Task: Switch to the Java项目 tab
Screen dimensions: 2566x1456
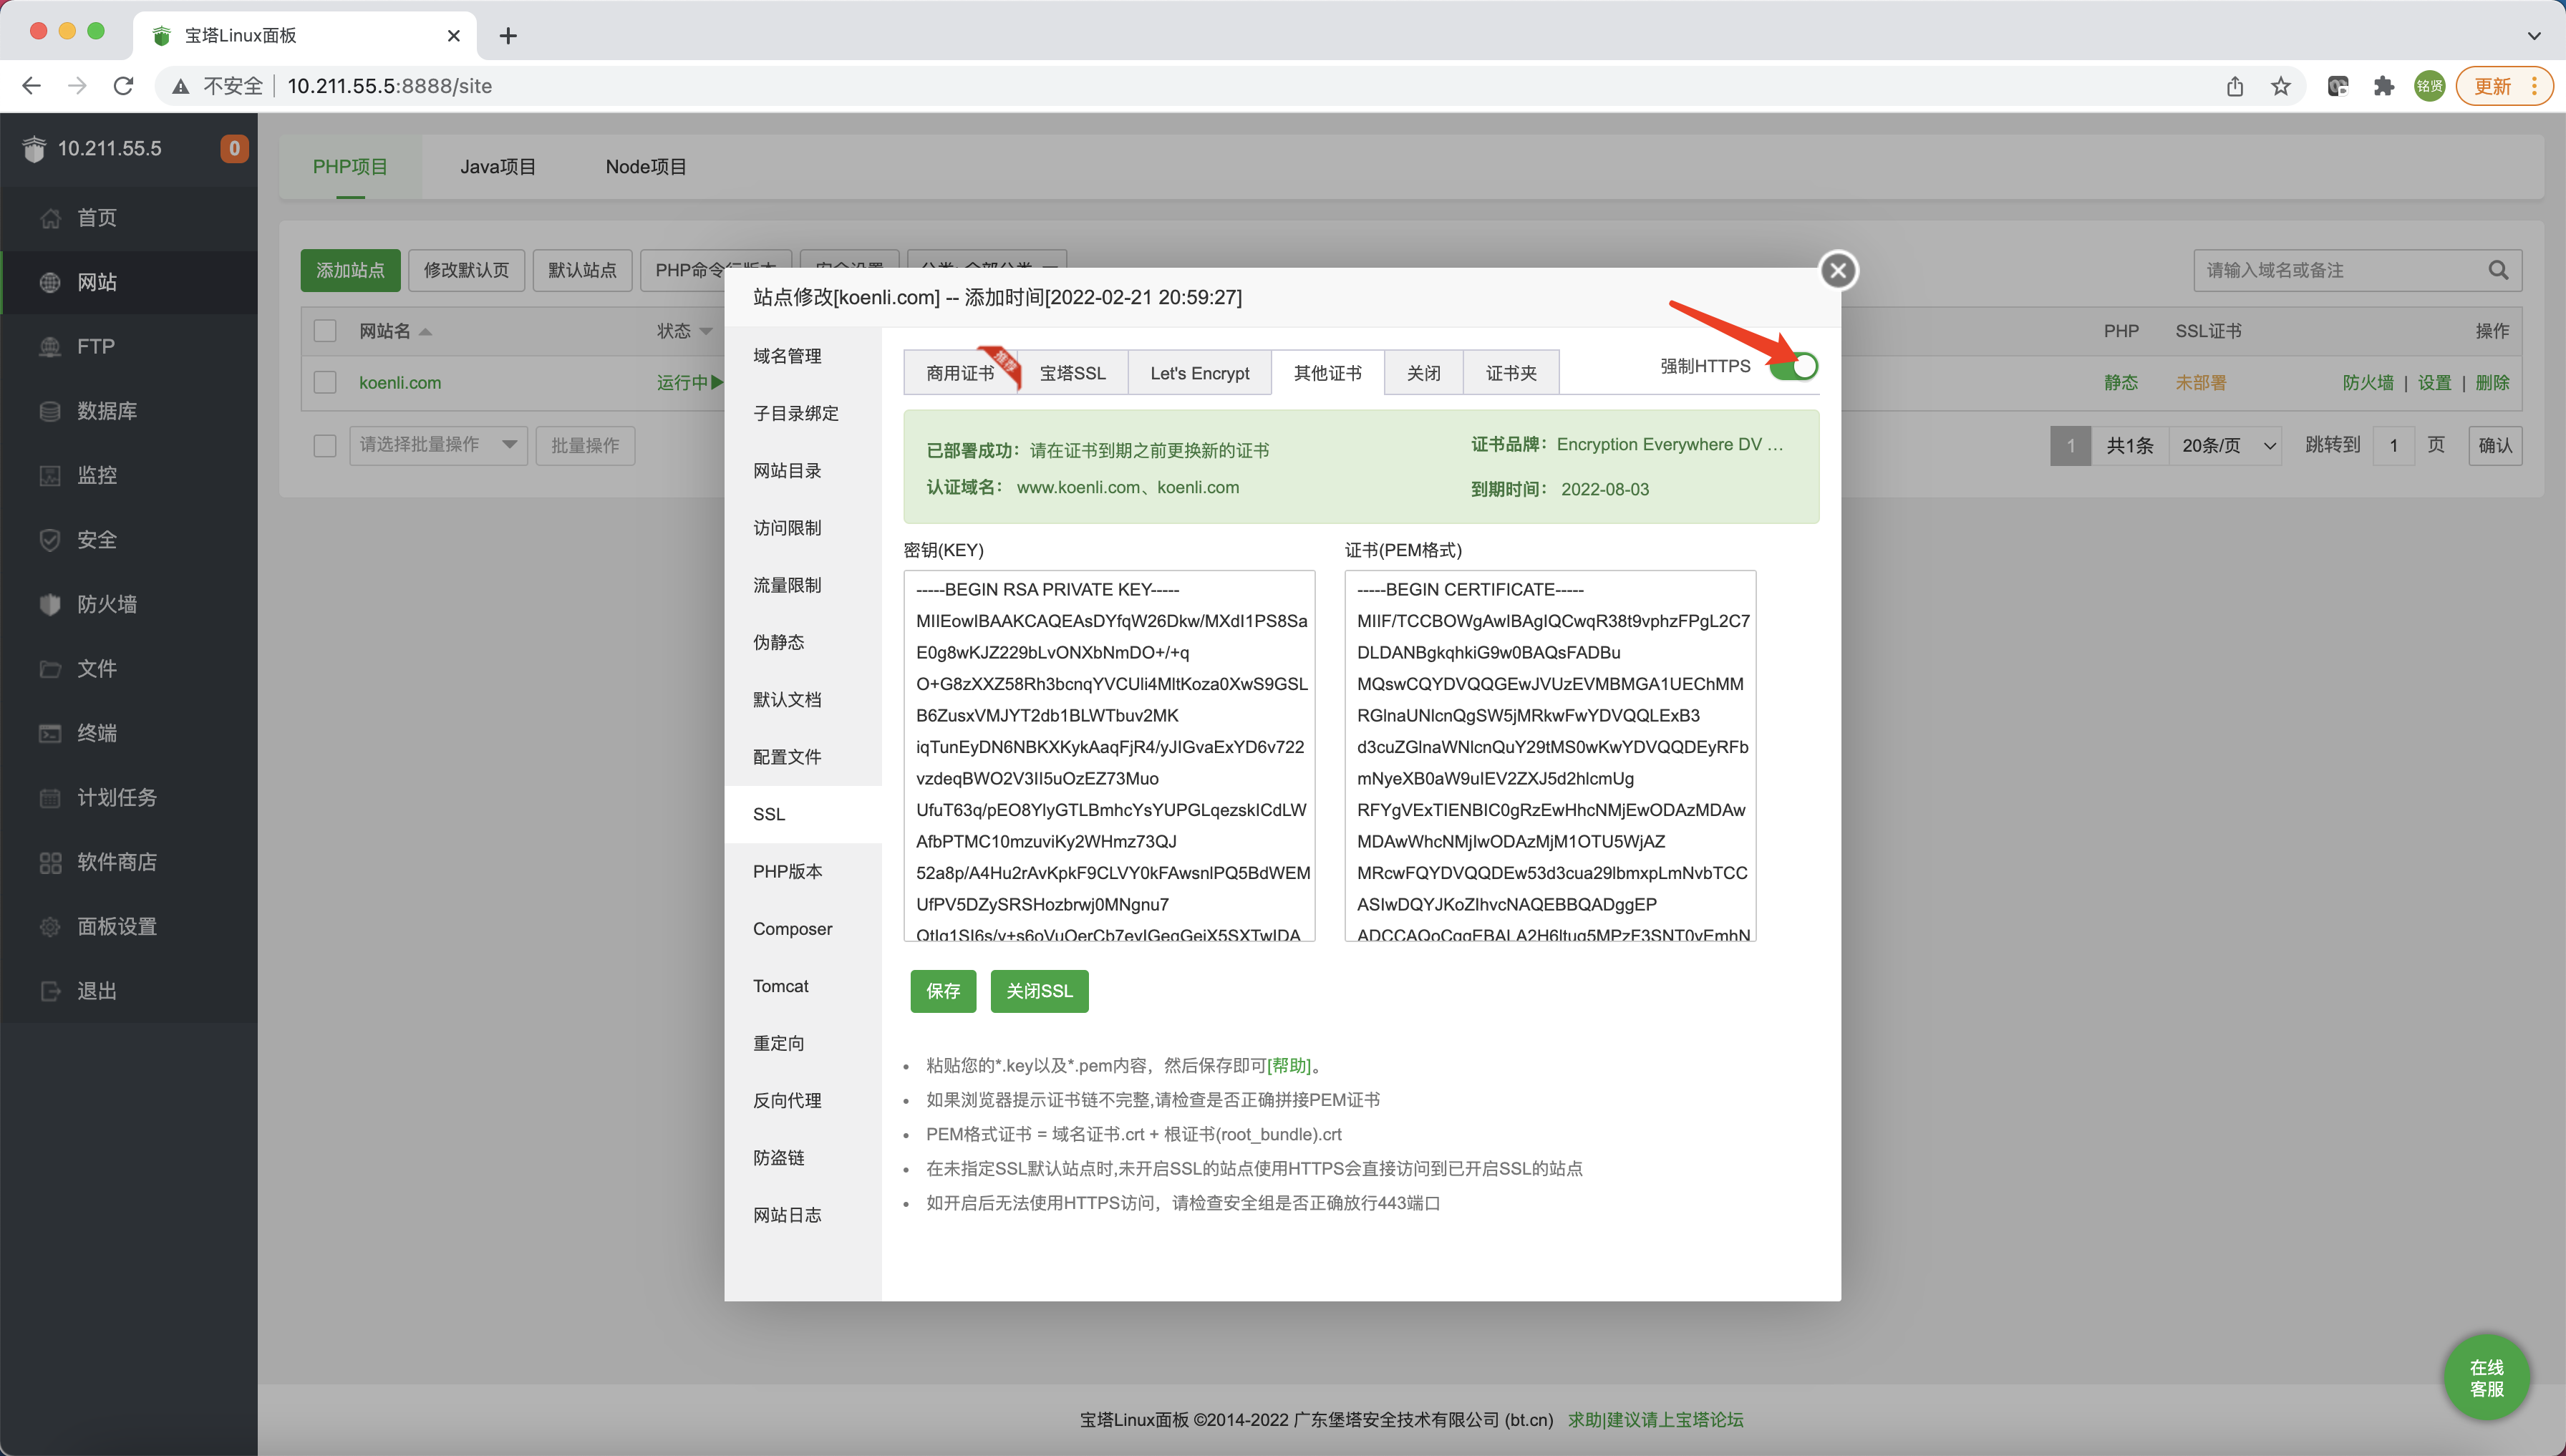Action: (498, 167)
